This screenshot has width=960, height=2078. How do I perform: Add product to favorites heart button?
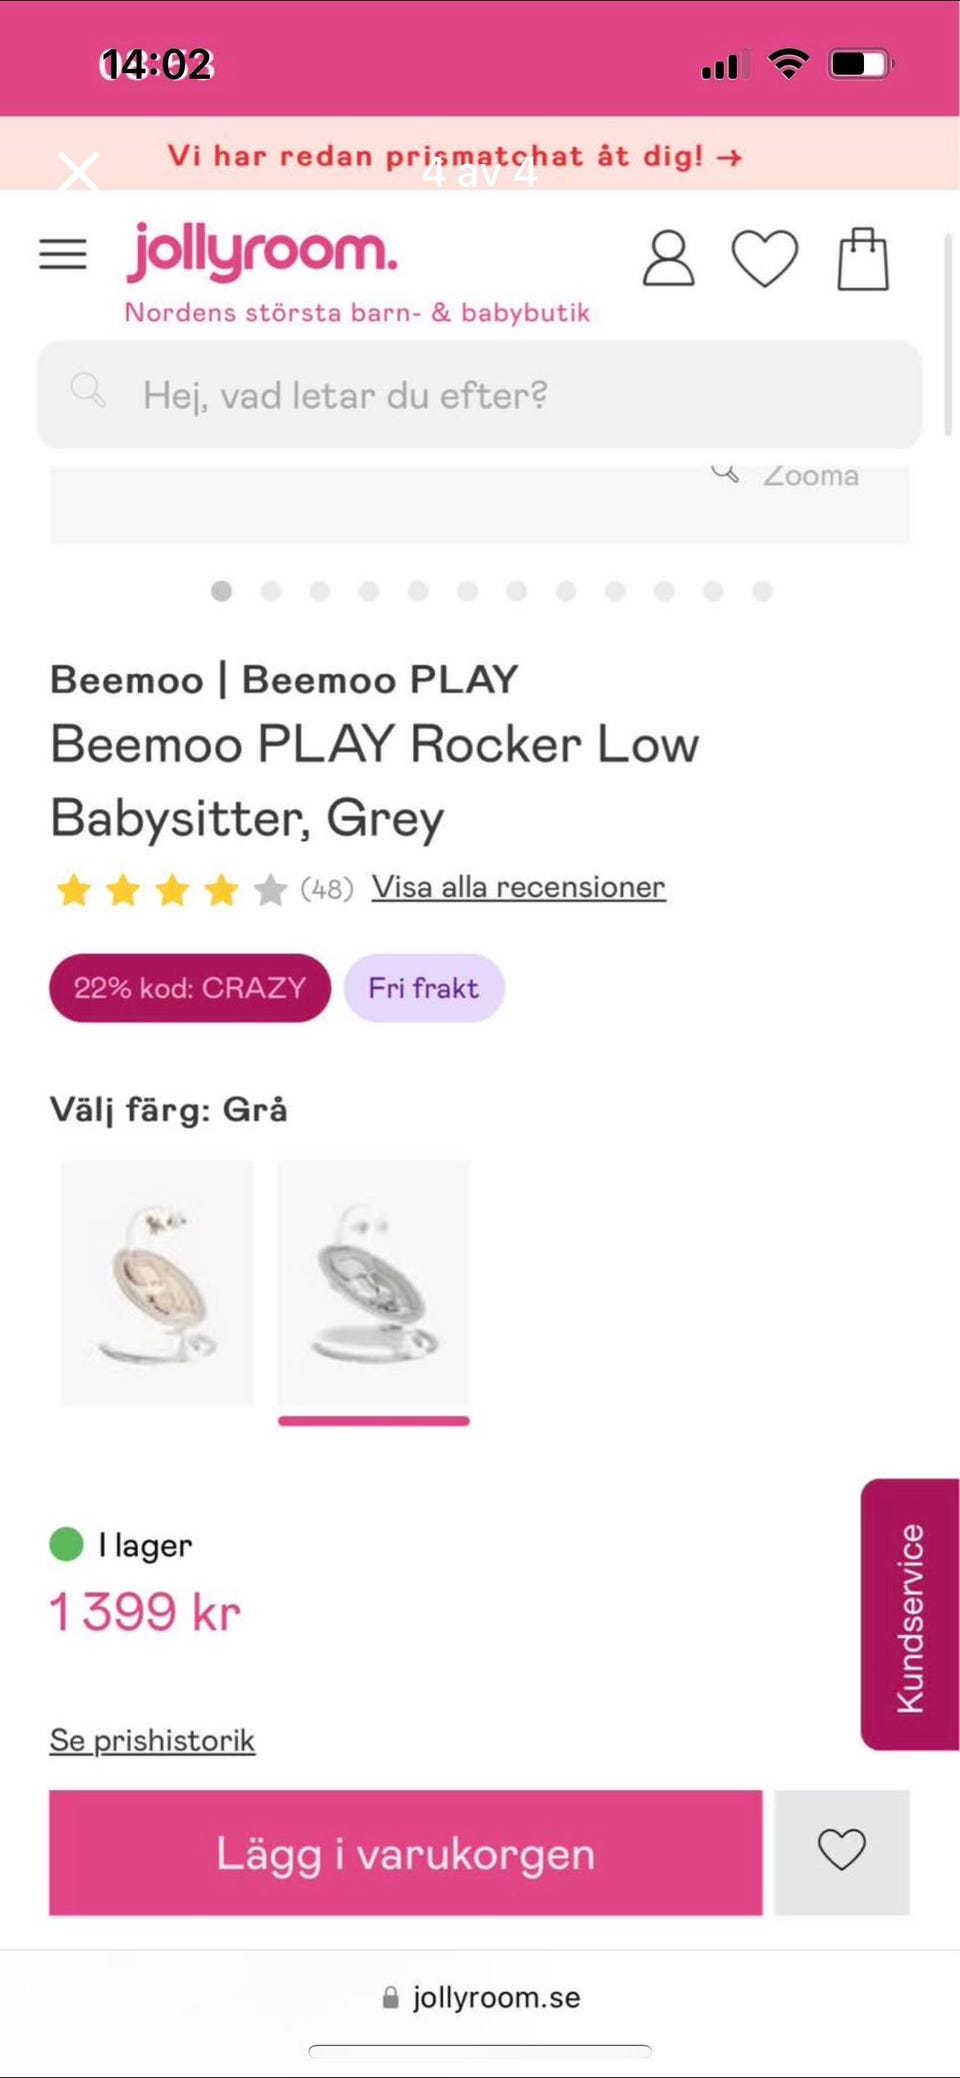(842, 1851)
